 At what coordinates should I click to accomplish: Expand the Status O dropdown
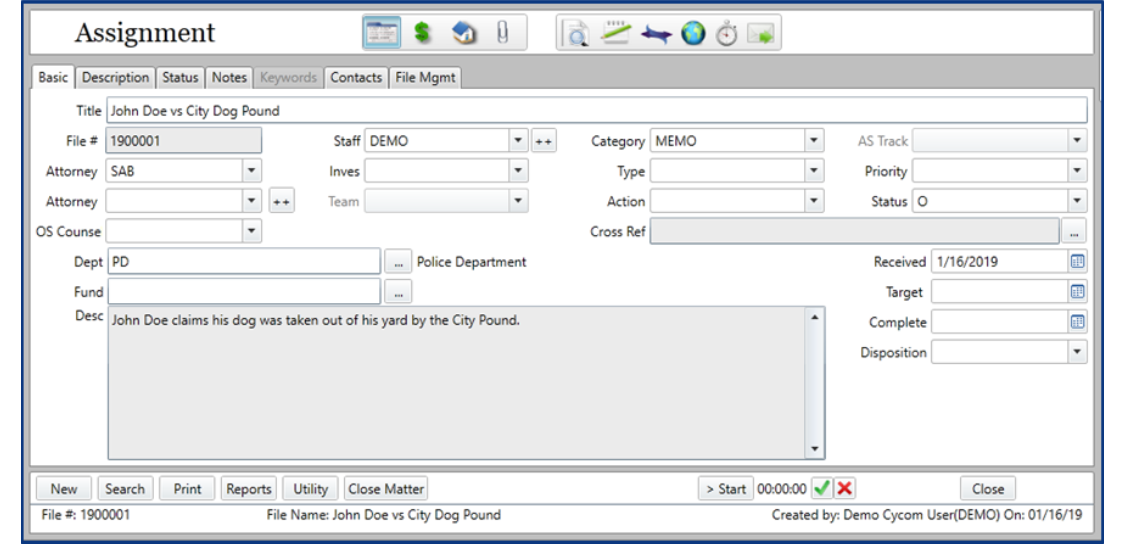pos(1077,201)
